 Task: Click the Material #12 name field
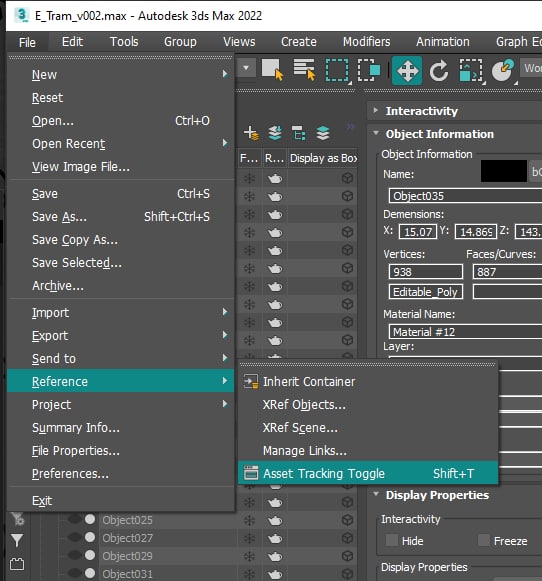point(465,332)
